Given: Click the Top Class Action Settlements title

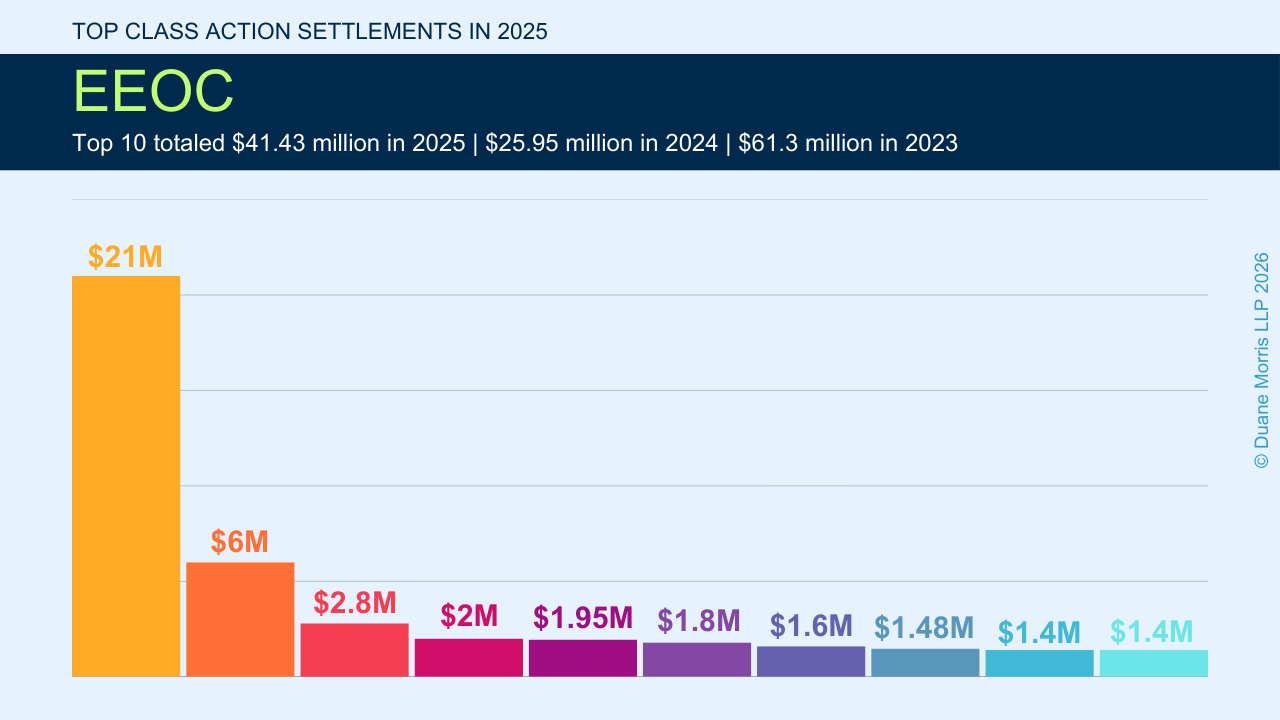Looking at the screenshot, I should click(310, 31).
